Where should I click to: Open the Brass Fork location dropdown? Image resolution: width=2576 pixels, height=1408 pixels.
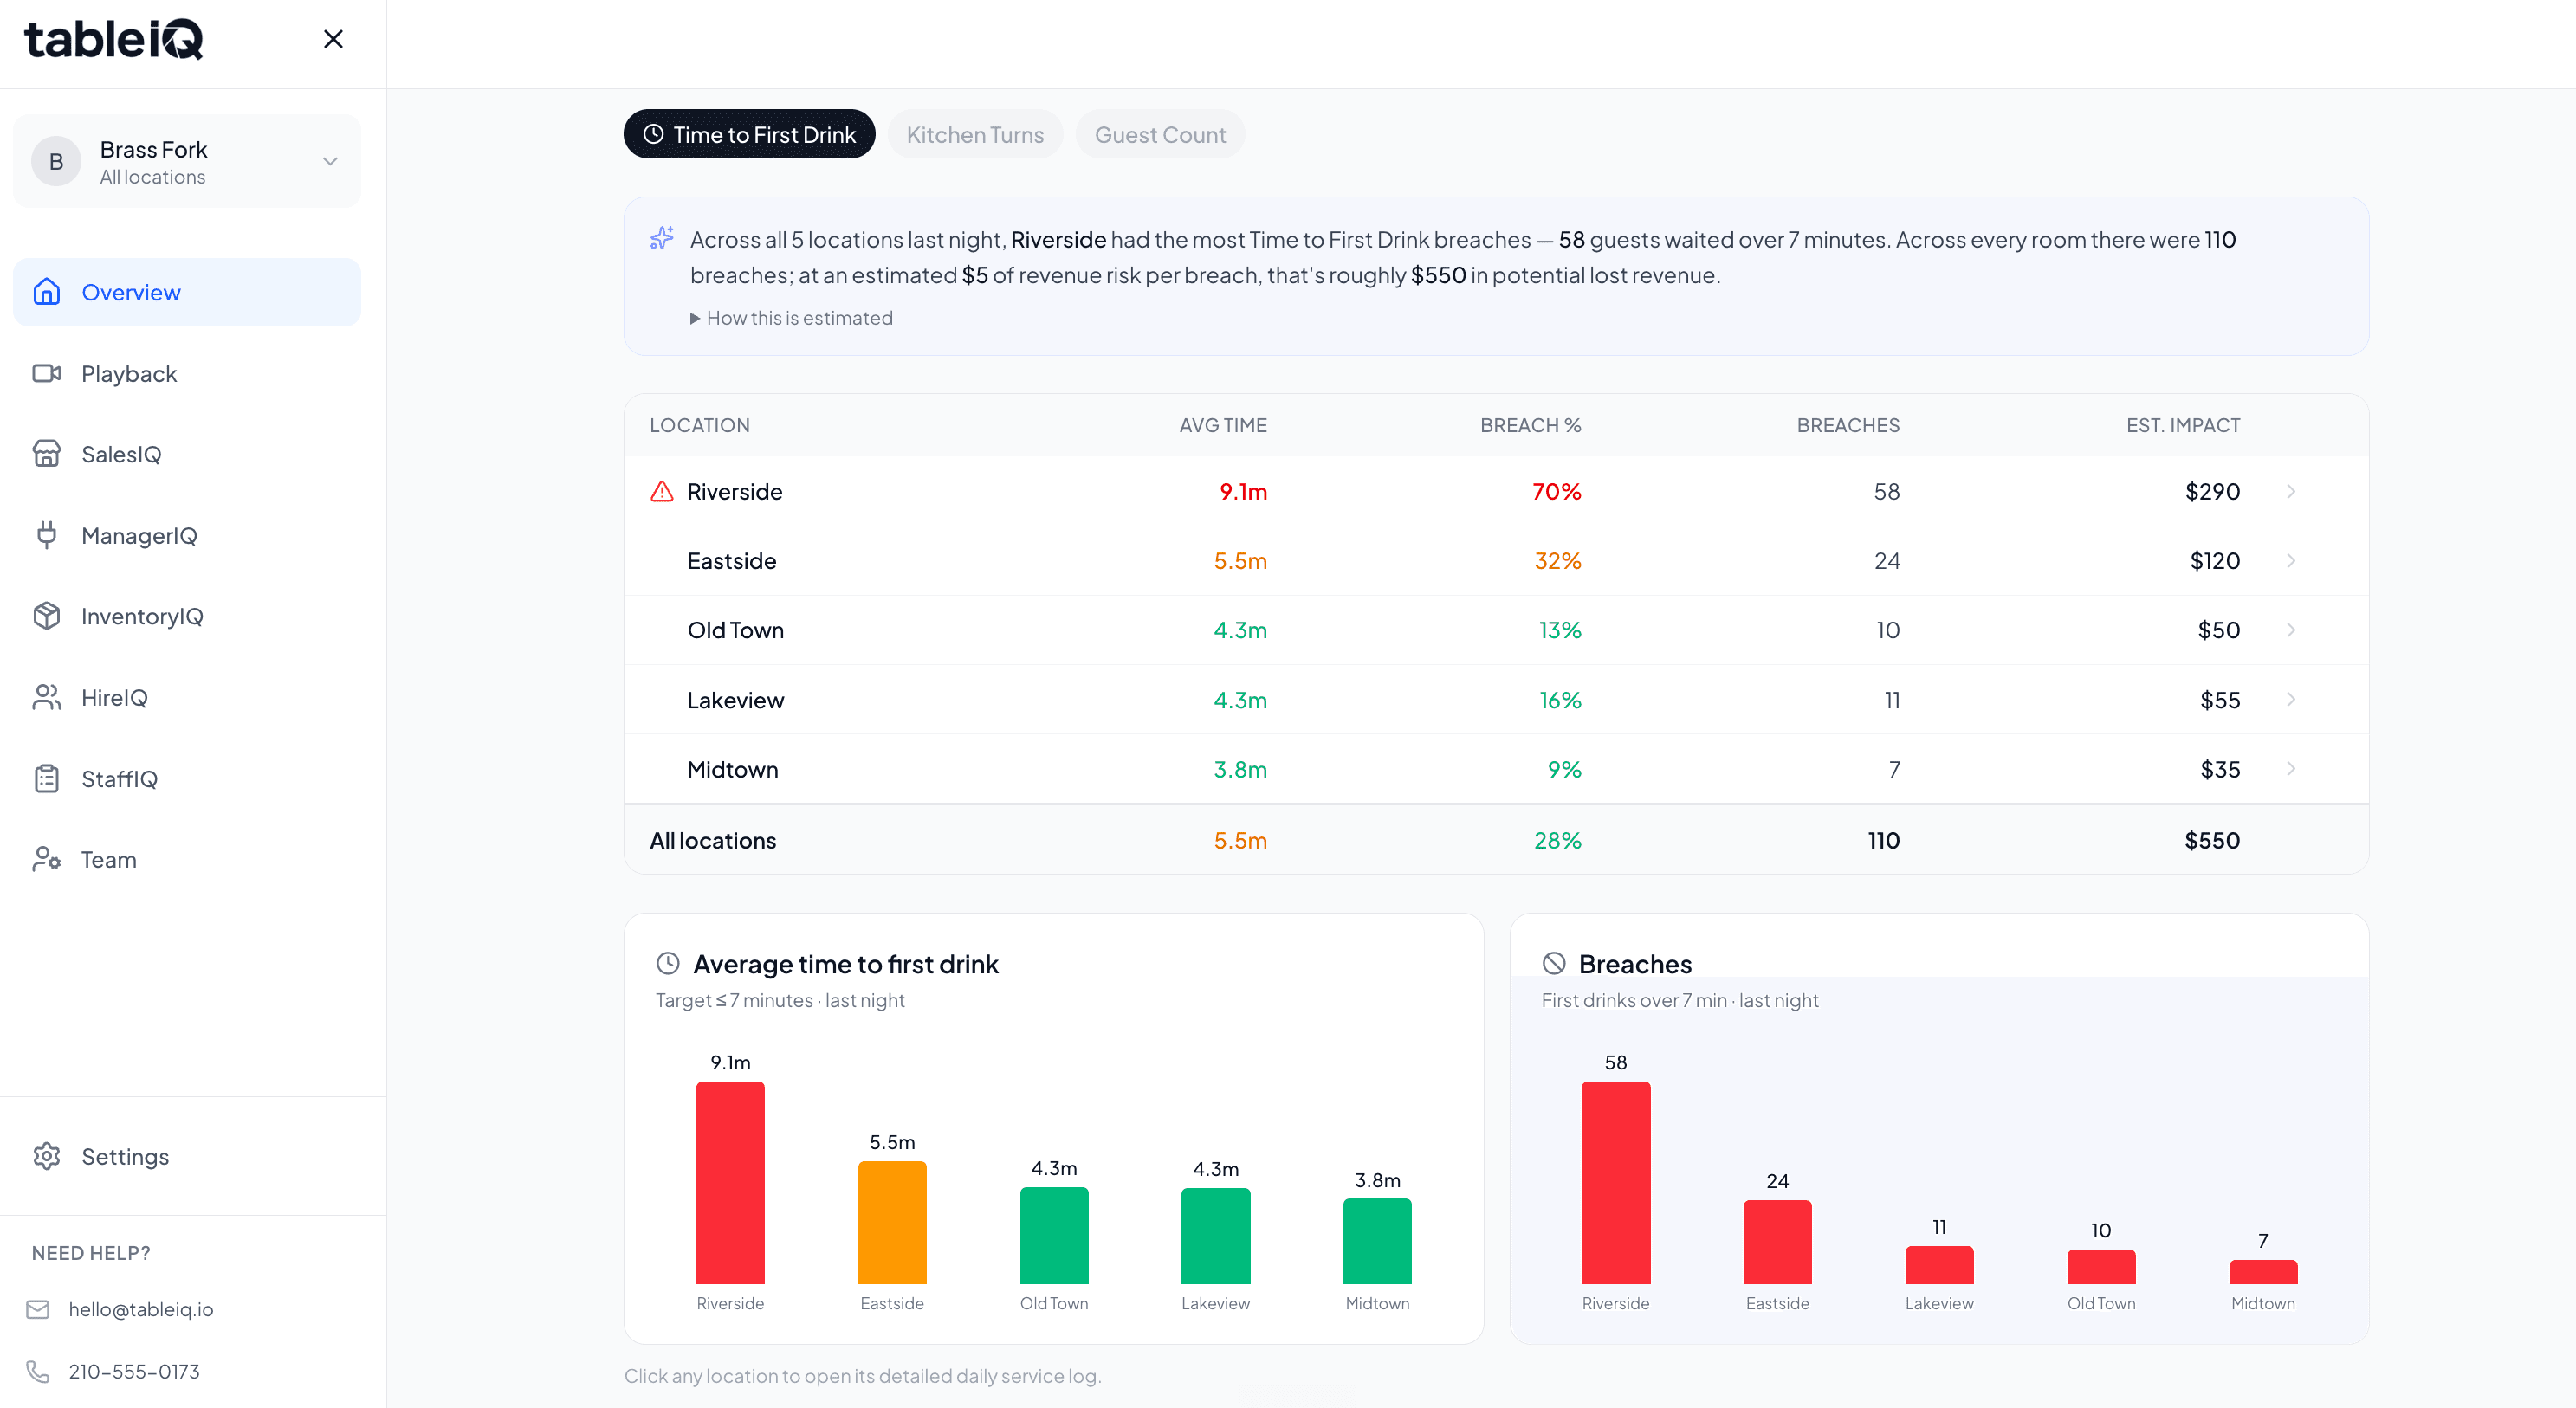187,161
